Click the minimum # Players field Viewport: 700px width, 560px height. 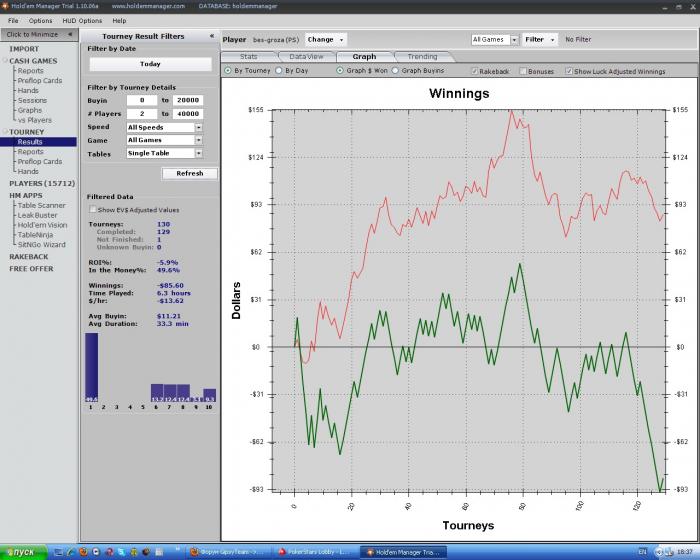(142, 114)
